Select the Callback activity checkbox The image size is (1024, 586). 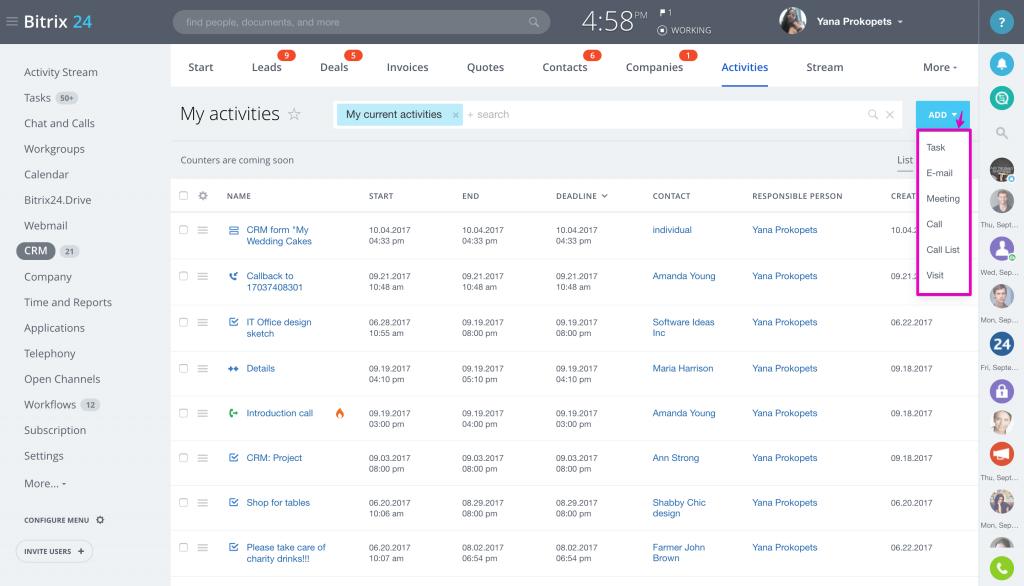[184, 276]
